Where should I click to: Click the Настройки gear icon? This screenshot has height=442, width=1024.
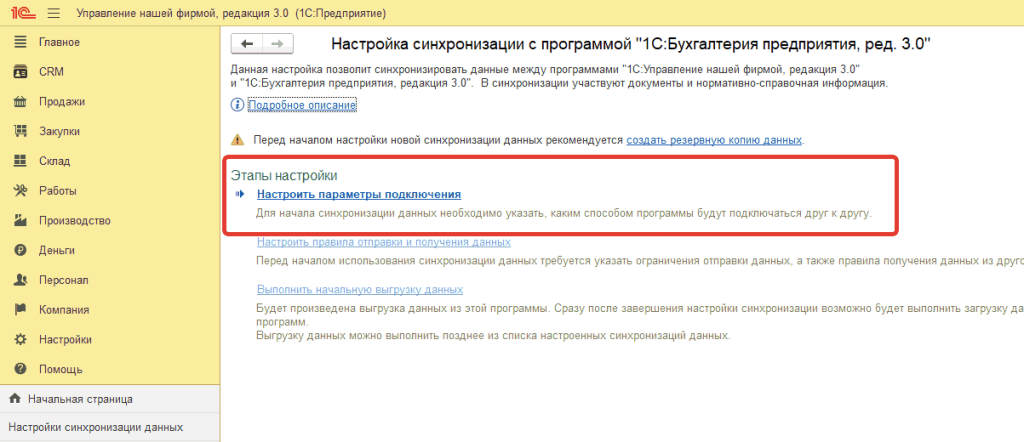coord(20,339)
